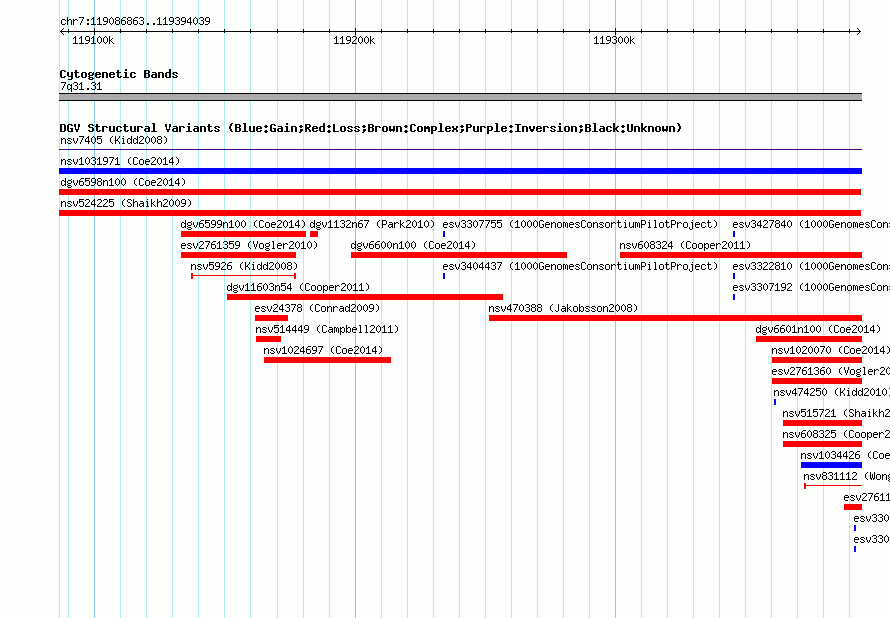Click the DGV Structural Variants track title
Image resolution: width=890 pixels, height=618 pixels.
(x=371, y=128)
